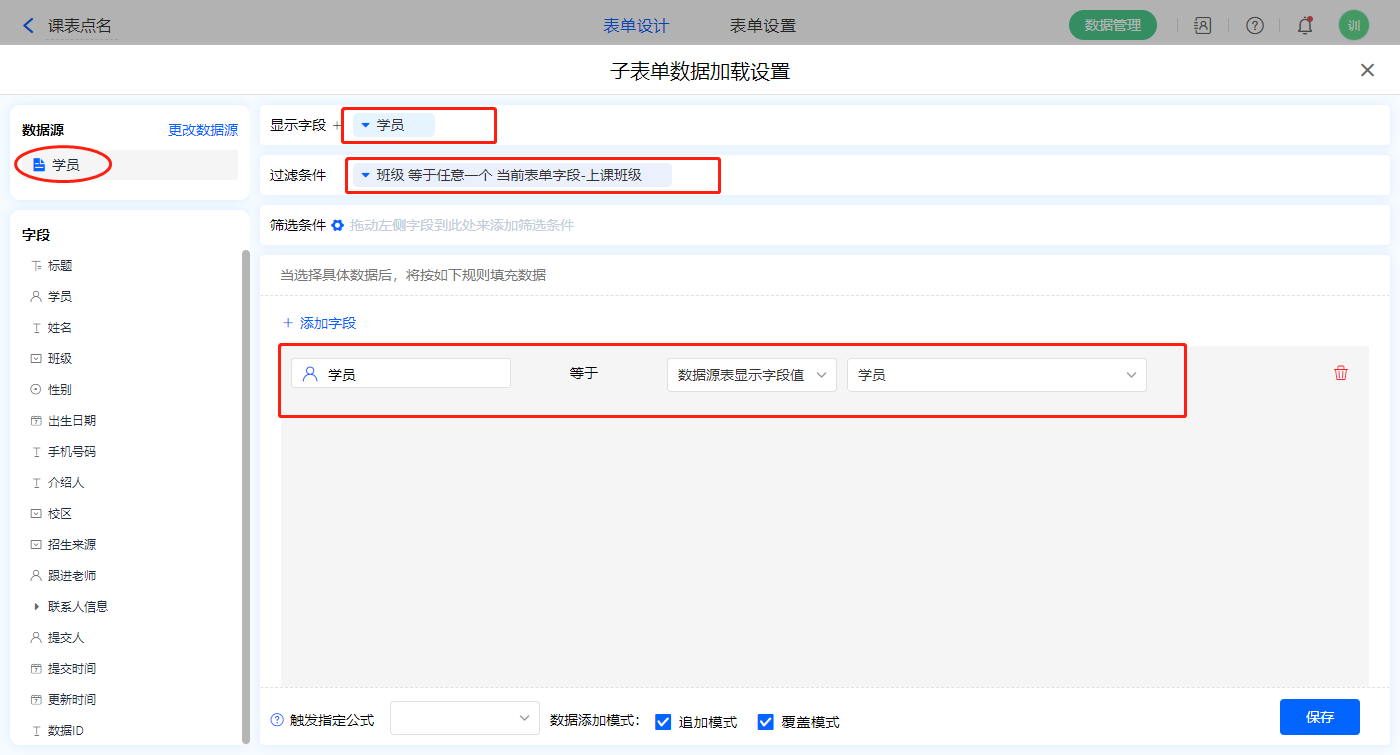Click the red trash delete icon
The width and height of the screenshot is (1400, 755).
(x=1341, y=373)
